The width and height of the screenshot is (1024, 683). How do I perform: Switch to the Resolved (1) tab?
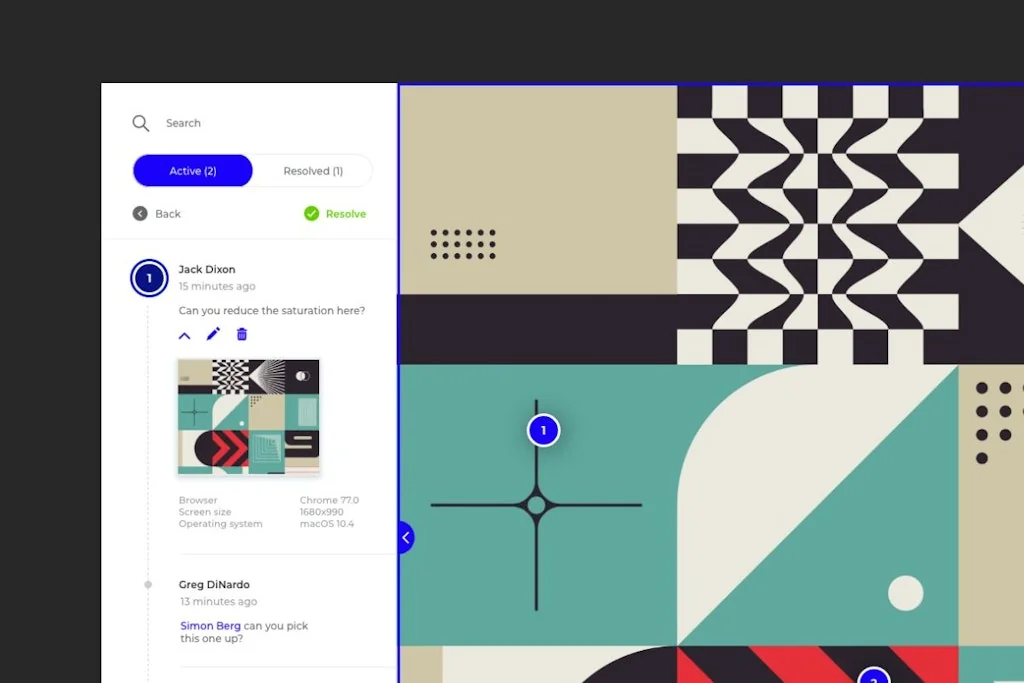point(312,170)
